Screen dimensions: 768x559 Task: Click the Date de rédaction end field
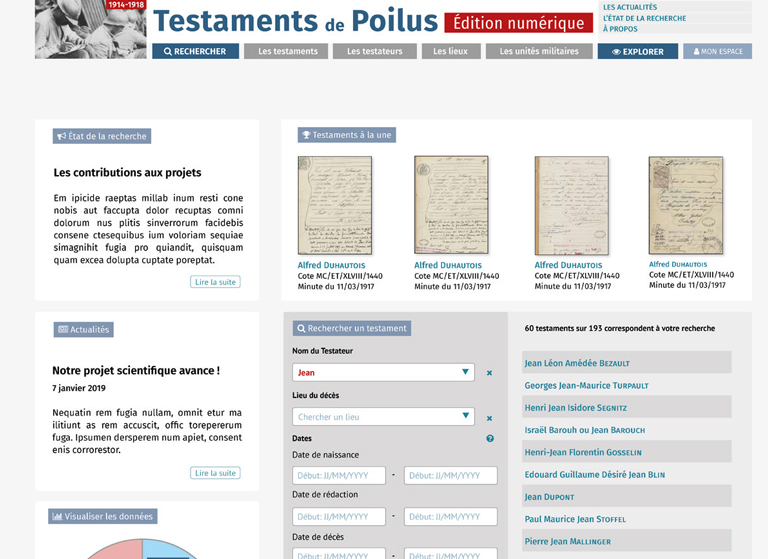tap(451, 516)
